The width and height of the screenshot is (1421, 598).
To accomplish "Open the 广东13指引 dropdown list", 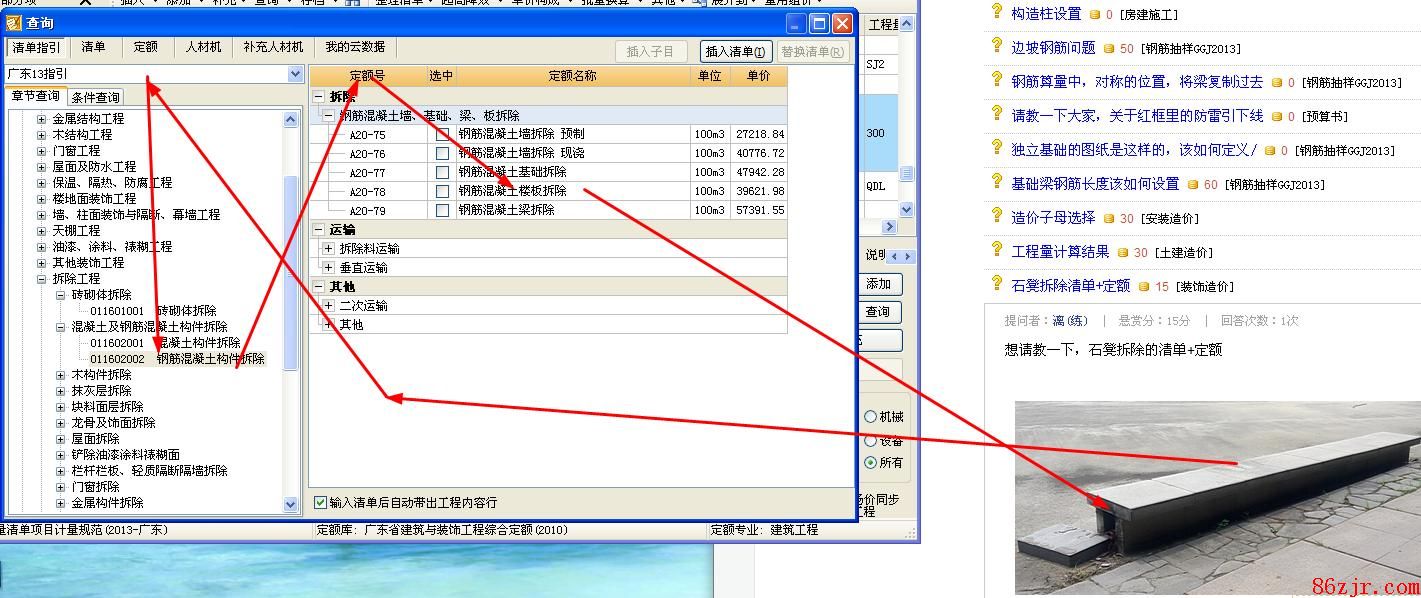I will 295,74.
